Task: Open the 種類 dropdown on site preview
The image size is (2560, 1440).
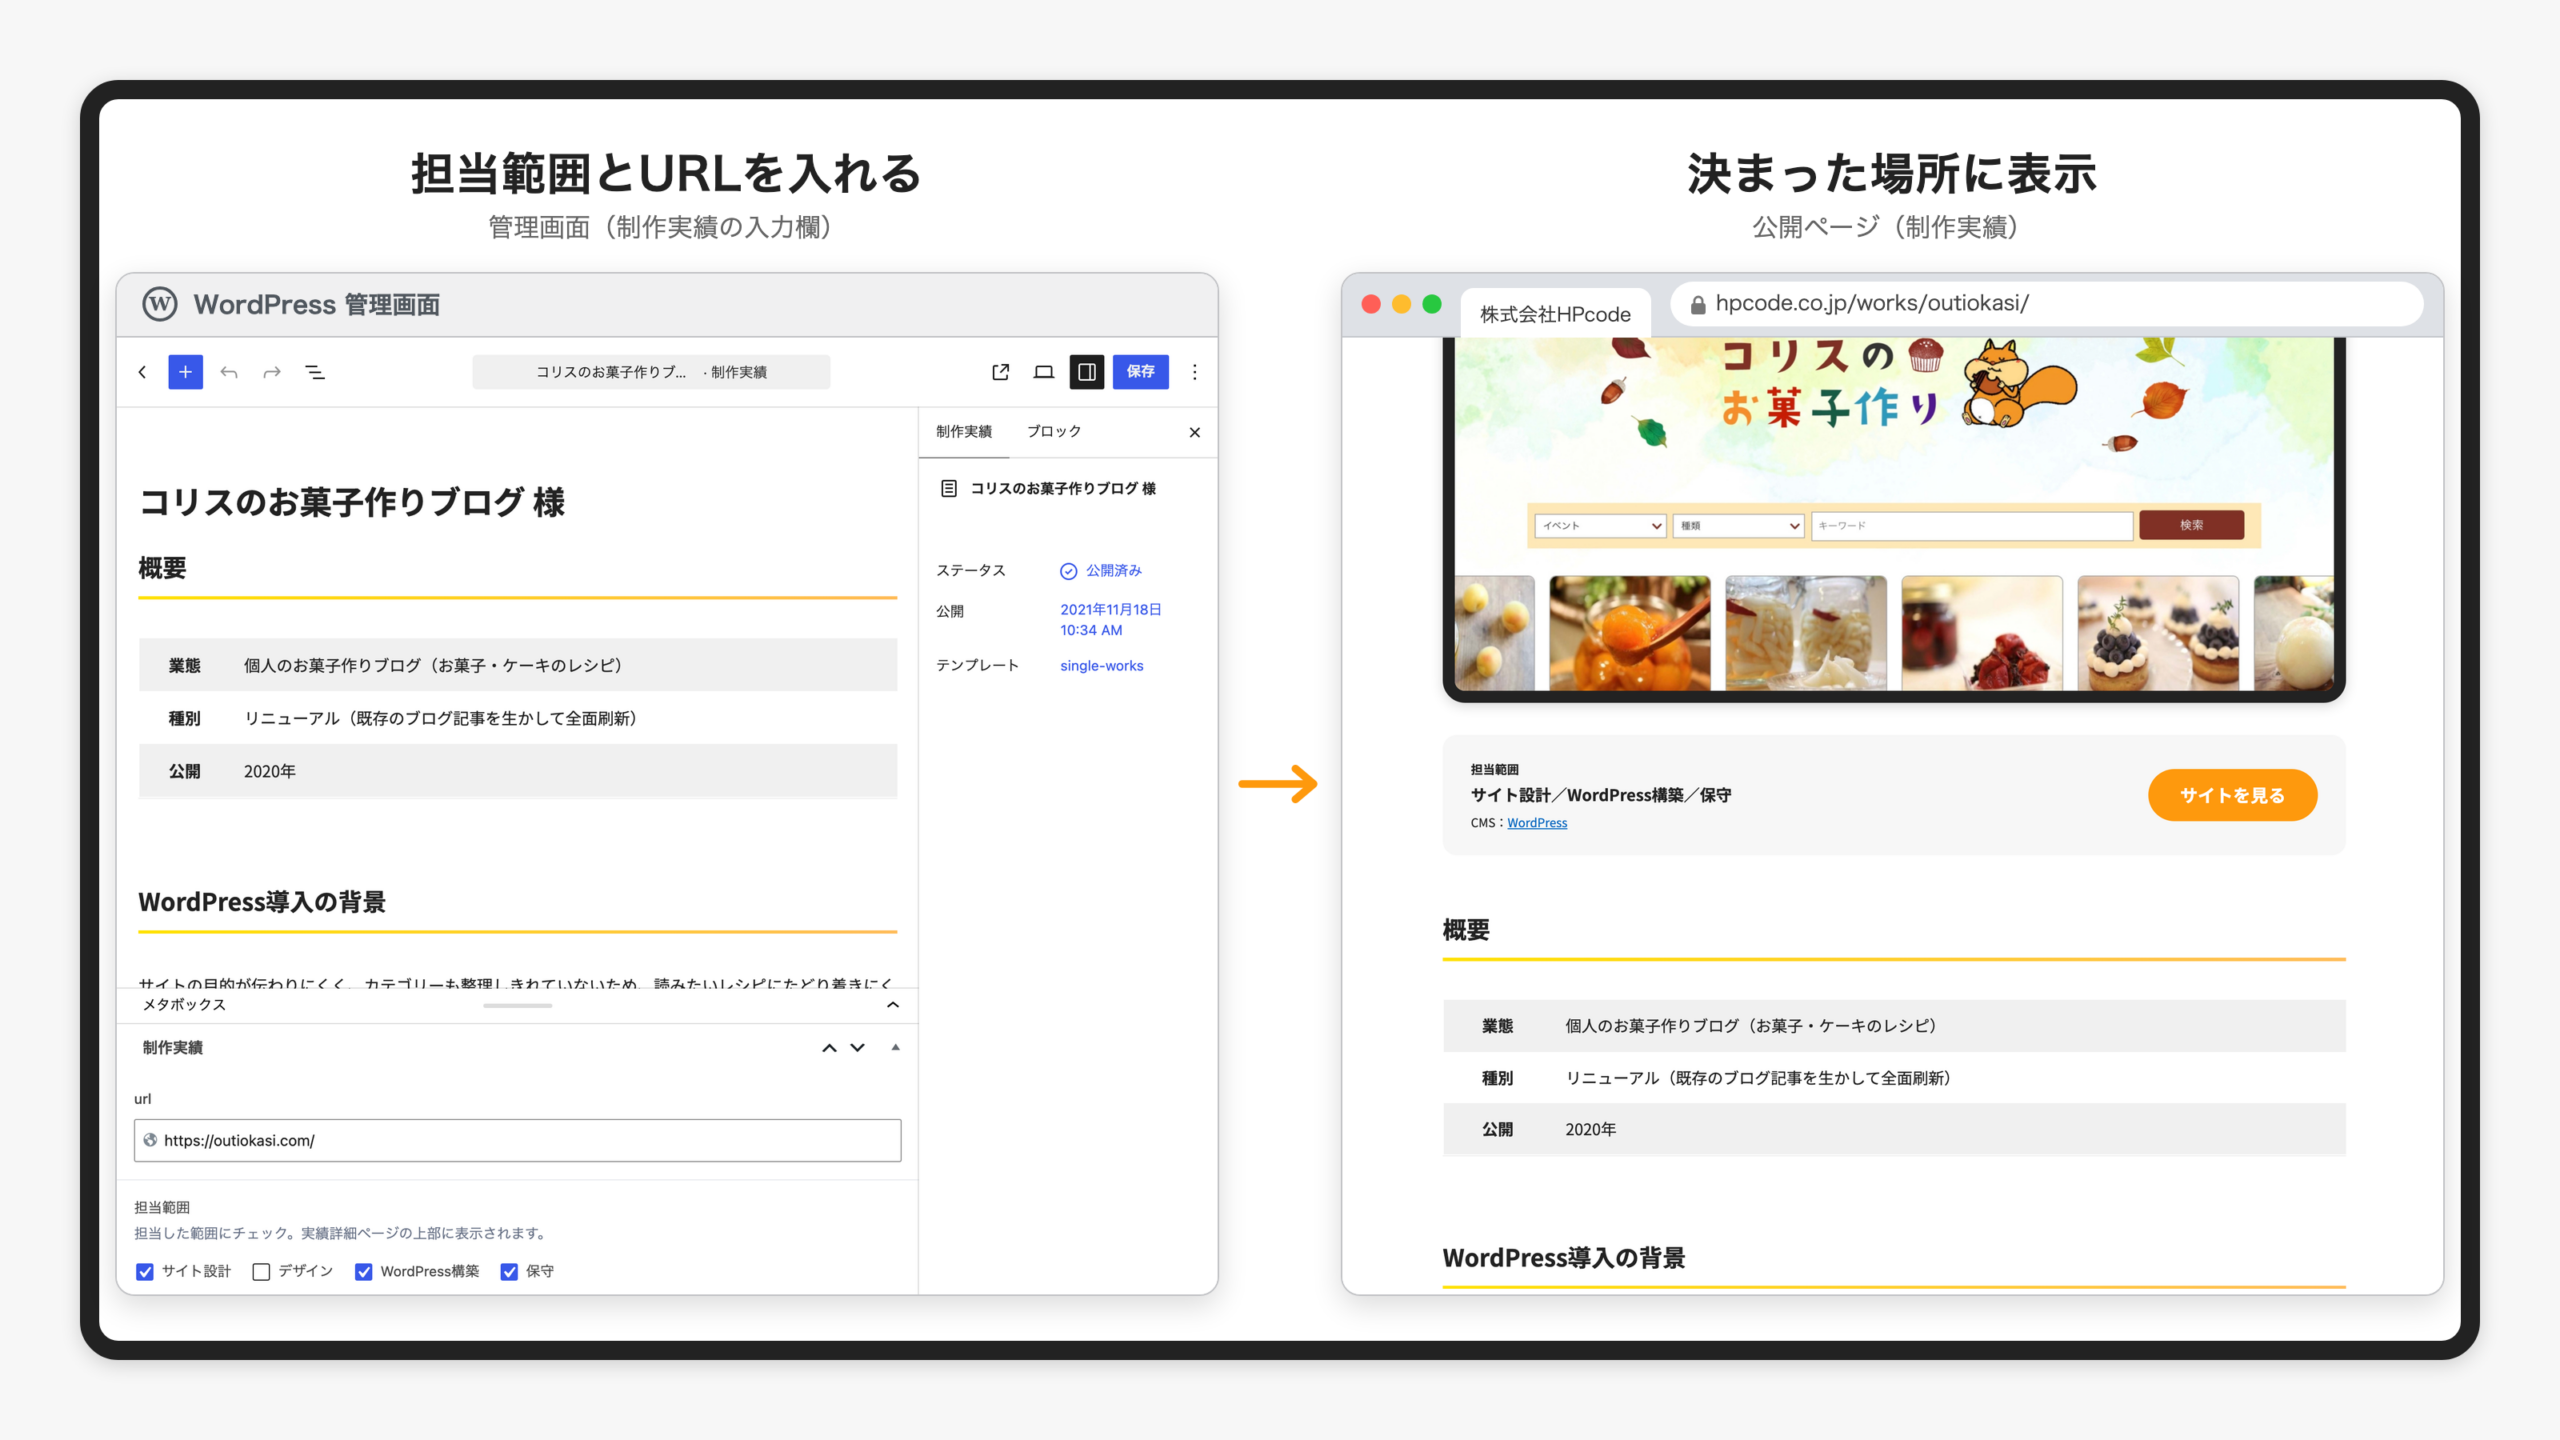Action: click(1739, 525)
